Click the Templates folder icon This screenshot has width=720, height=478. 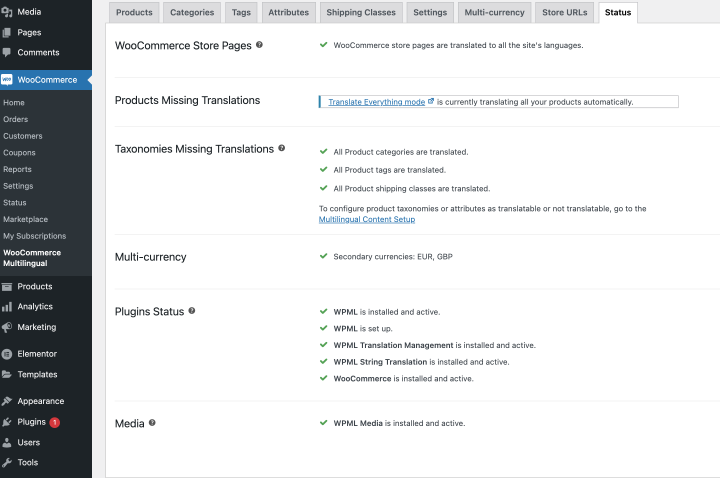click(6, 374)
